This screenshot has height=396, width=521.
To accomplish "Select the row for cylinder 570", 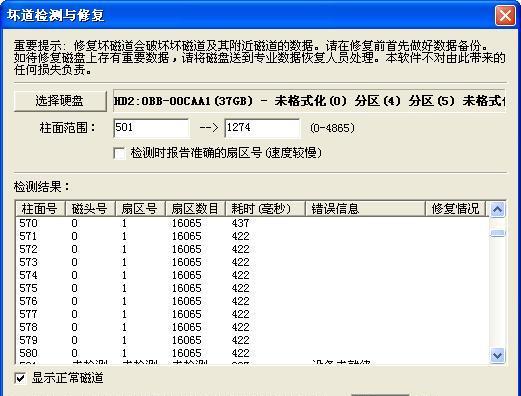I will coord(252,223).
